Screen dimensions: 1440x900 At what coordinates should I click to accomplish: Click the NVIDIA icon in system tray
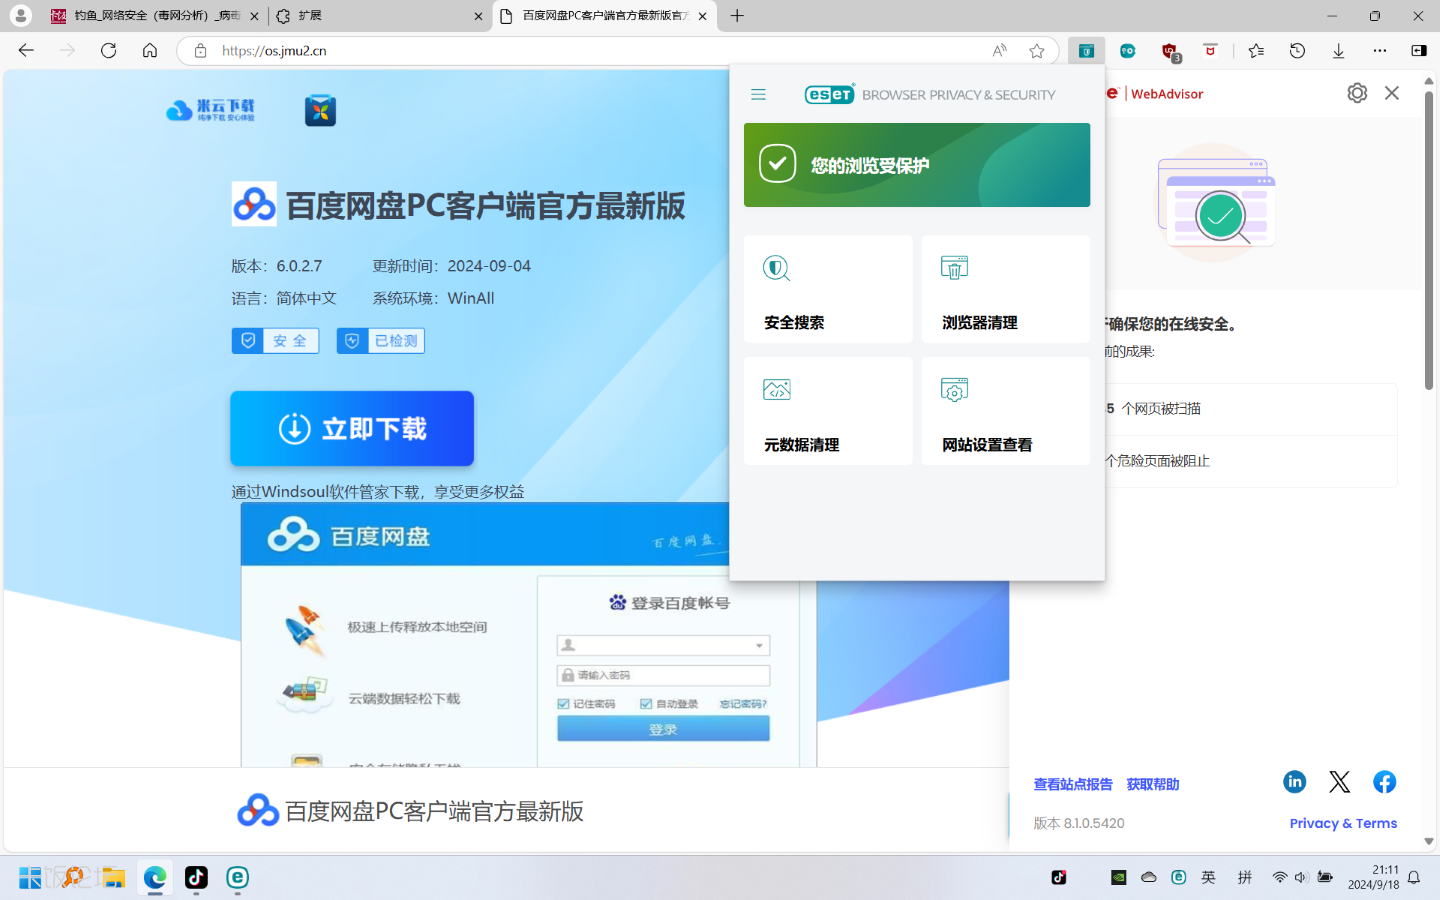pyautogui.click(x=1119, y=878)
